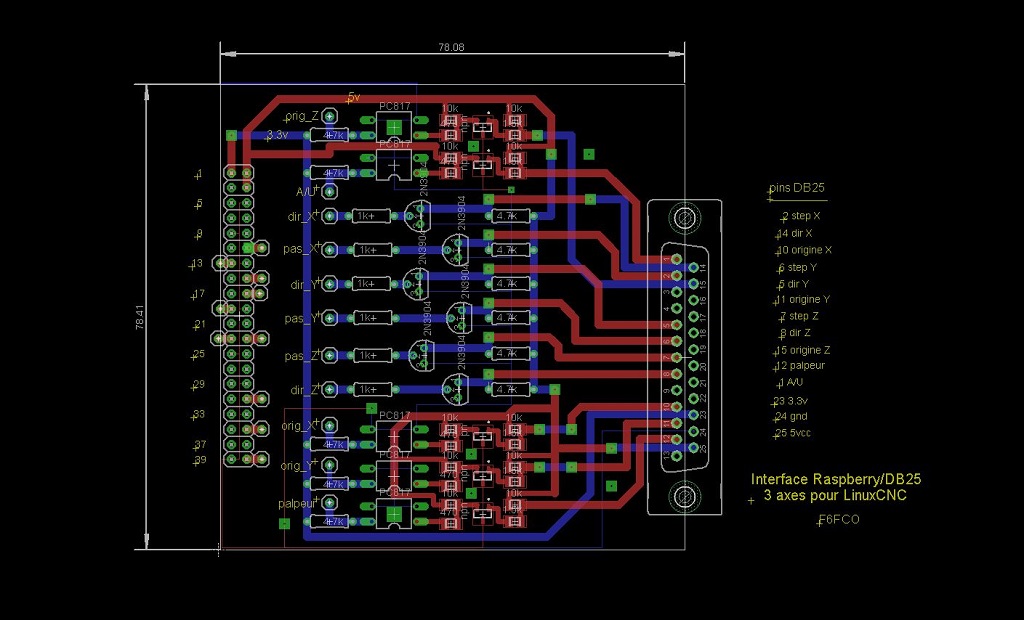Viewport: 1024px width, 620px height.
Task: Select the dir_Y signal label
Action: [x=303, y=286]
